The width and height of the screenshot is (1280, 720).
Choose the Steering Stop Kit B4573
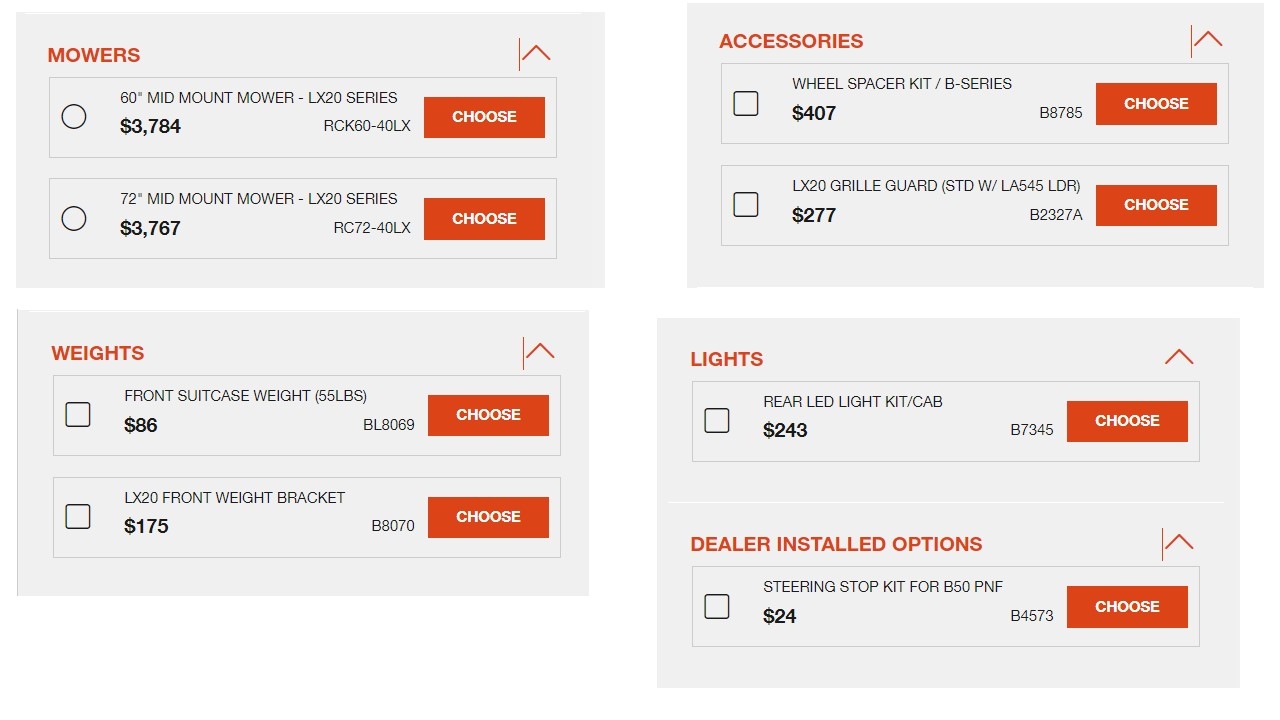click(1127, 607)
